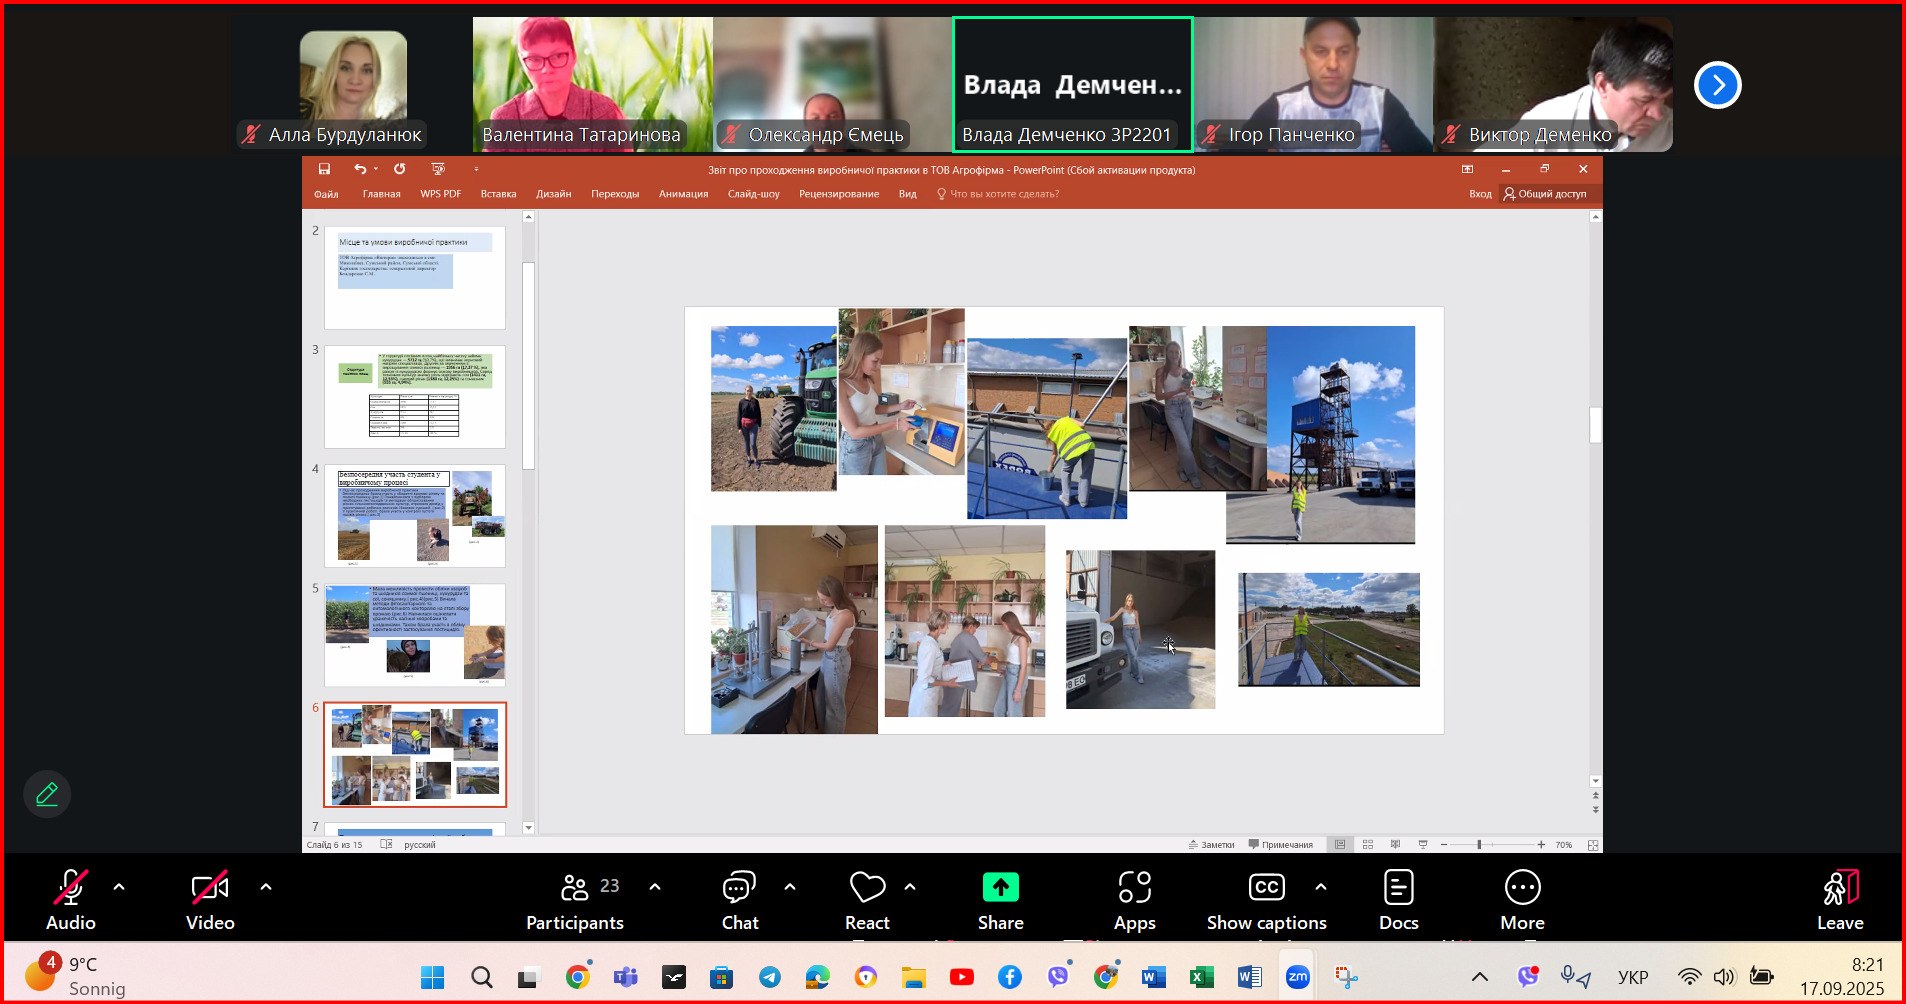
Task: Open the Дизайн ribbon tab
Action: (x=553, y=194)
